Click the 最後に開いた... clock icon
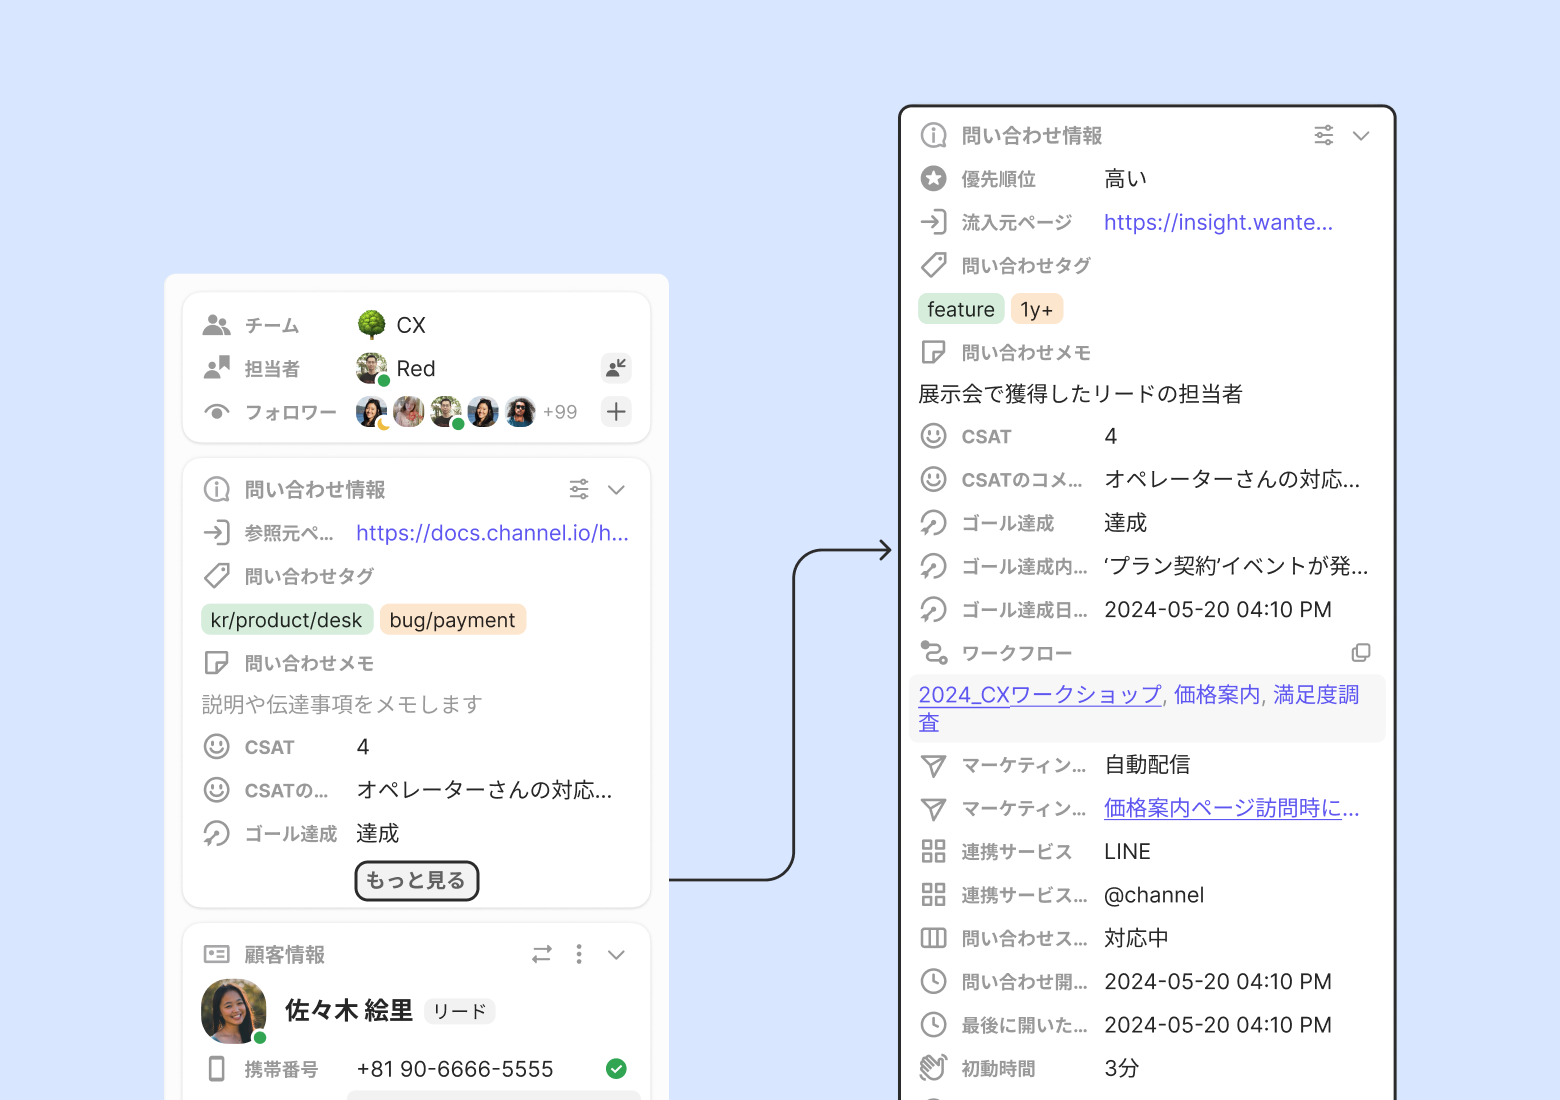The width and height of the screenshot is (1560, 1100). click(x=934, y=1025)
